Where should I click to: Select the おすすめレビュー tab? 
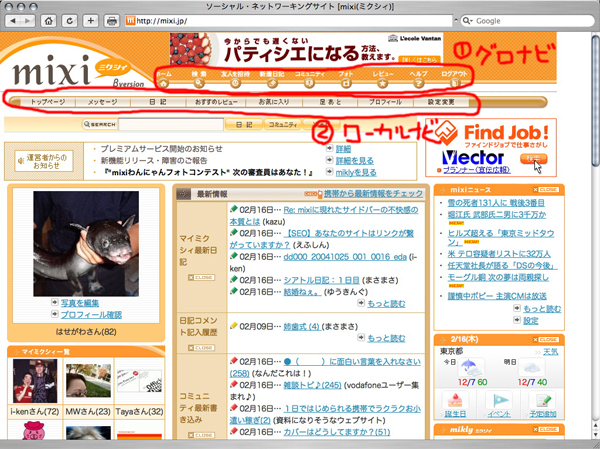[x=216, y=102]
